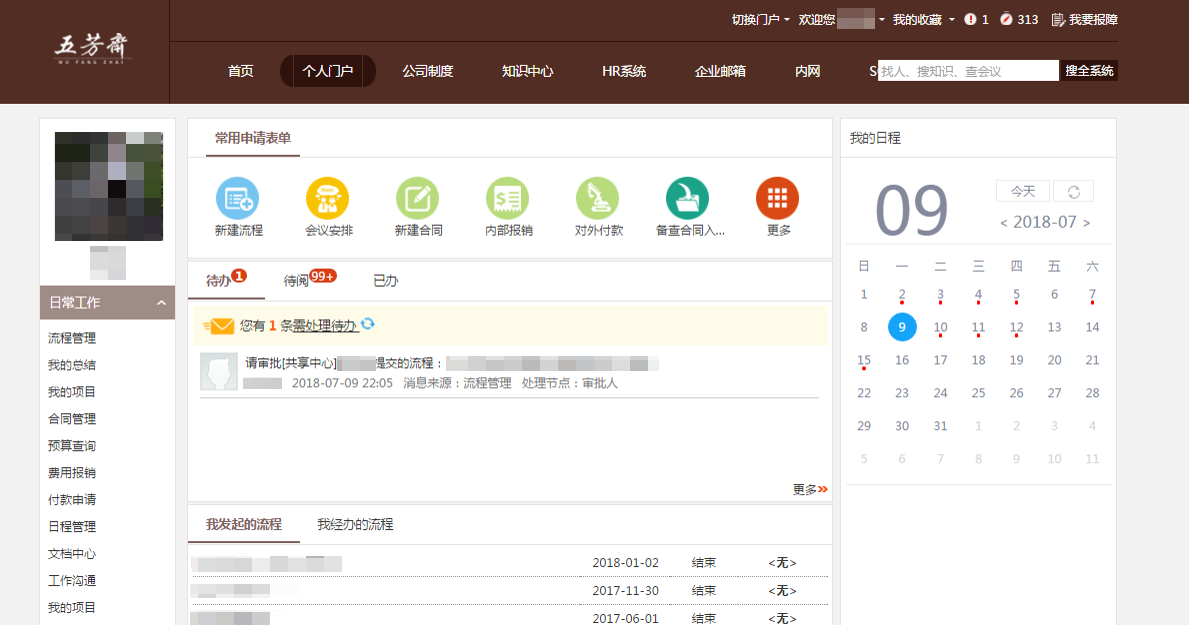The width and height of the screenshot is (1189, 625).
Task: Click the 搜全系统 search button
Action: 1089,71
